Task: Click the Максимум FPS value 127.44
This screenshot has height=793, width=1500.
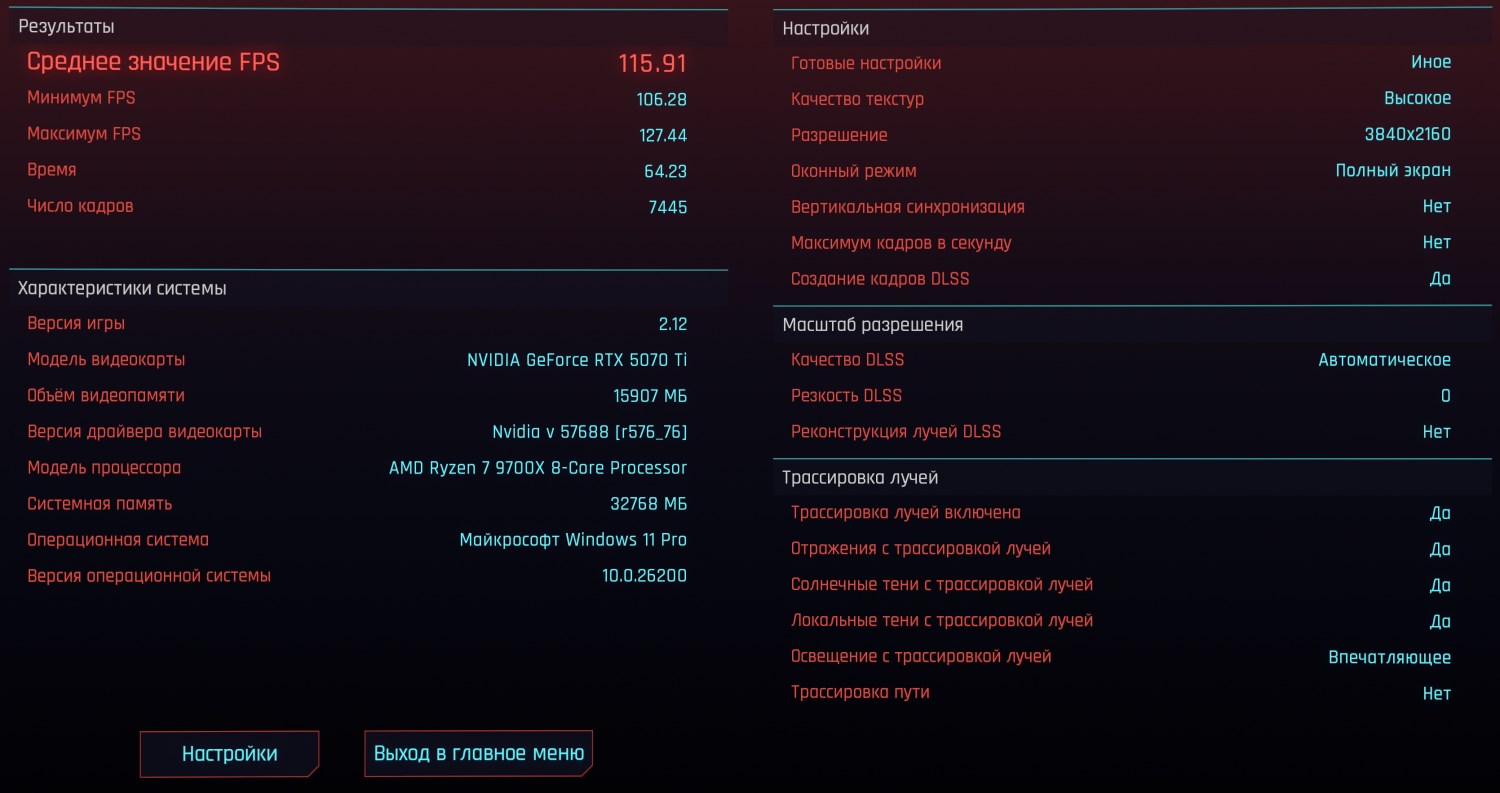Action: point(662,135)
